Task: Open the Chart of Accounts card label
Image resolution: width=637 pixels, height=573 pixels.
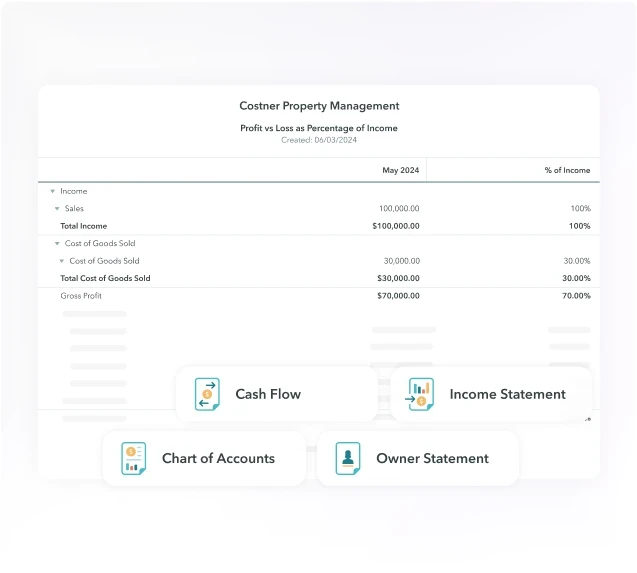Action: (x=218, y=458)
